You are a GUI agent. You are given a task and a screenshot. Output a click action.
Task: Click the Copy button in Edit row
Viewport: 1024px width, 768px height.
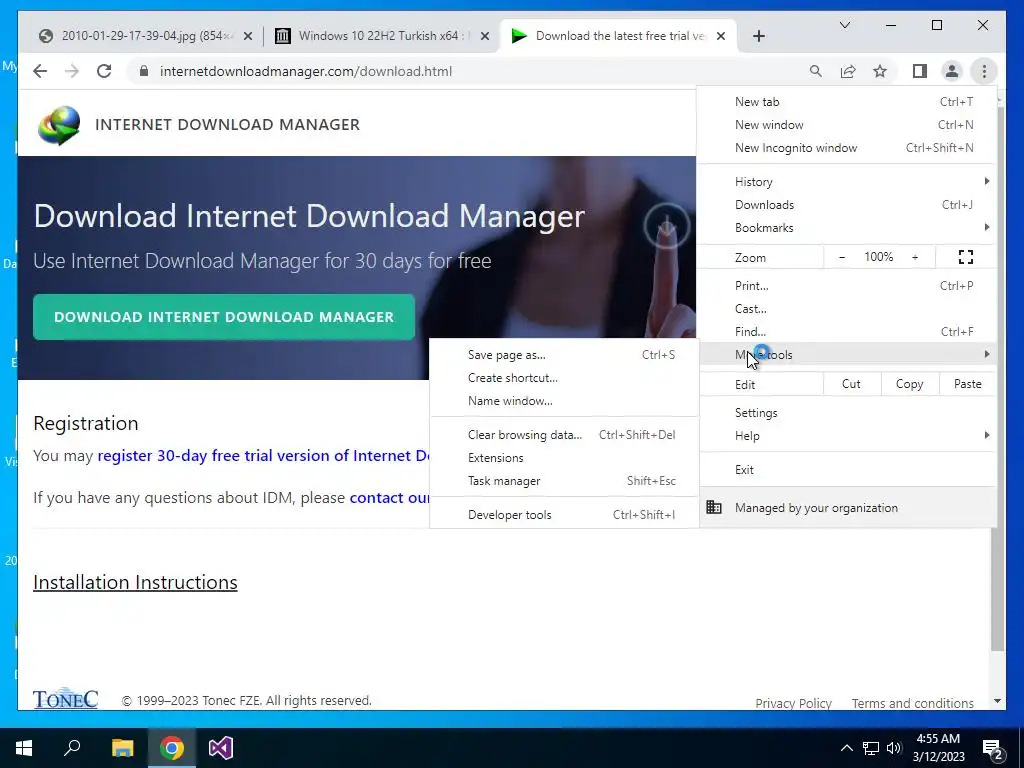(909, 384)
